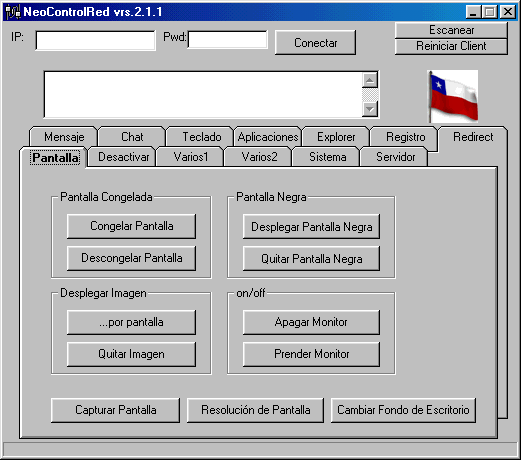Focus the IP address input field
This screenshot has width=521, height=460.
(x=95, y=41)
